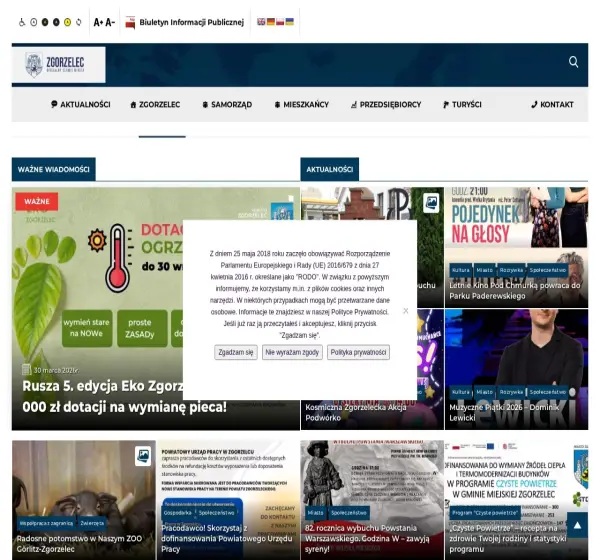600x560 pixels.
Task: Click Miasto tag on Muzyczne Piątki card
Action: pos(484,392)
